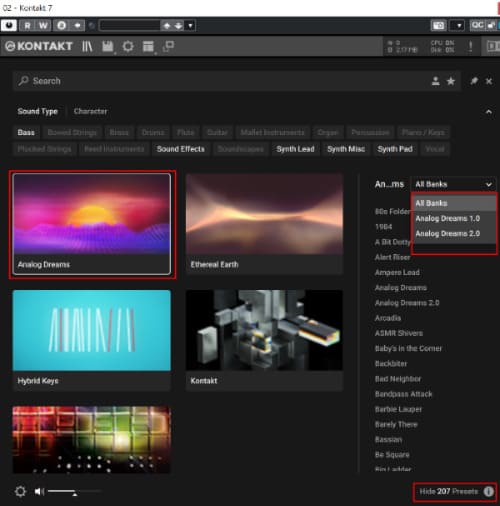Image resolution: width=500 pixels, height=506 pixels.
Task: Select the Bandpass Attack preset
Action: [404, 394]
